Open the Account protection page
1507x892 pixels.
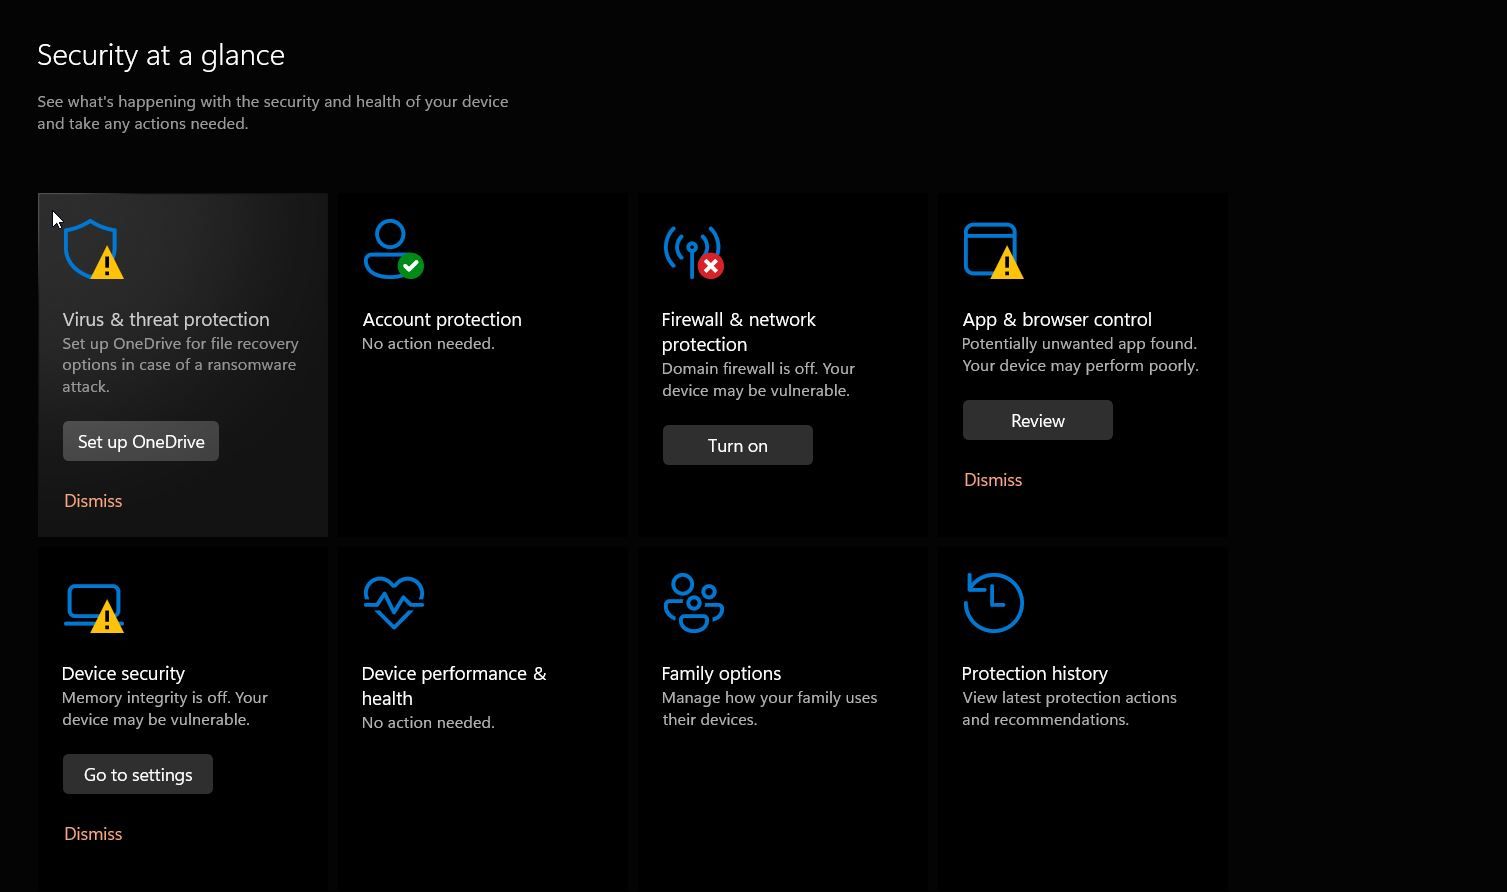pos(441,319)
